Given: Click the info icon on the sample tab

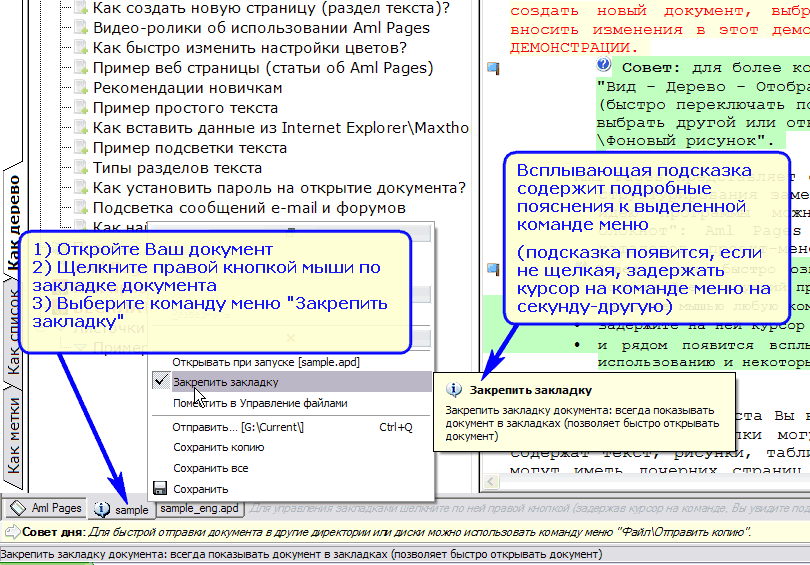Looking at the screenshot, I should click(x=102, y=509).
